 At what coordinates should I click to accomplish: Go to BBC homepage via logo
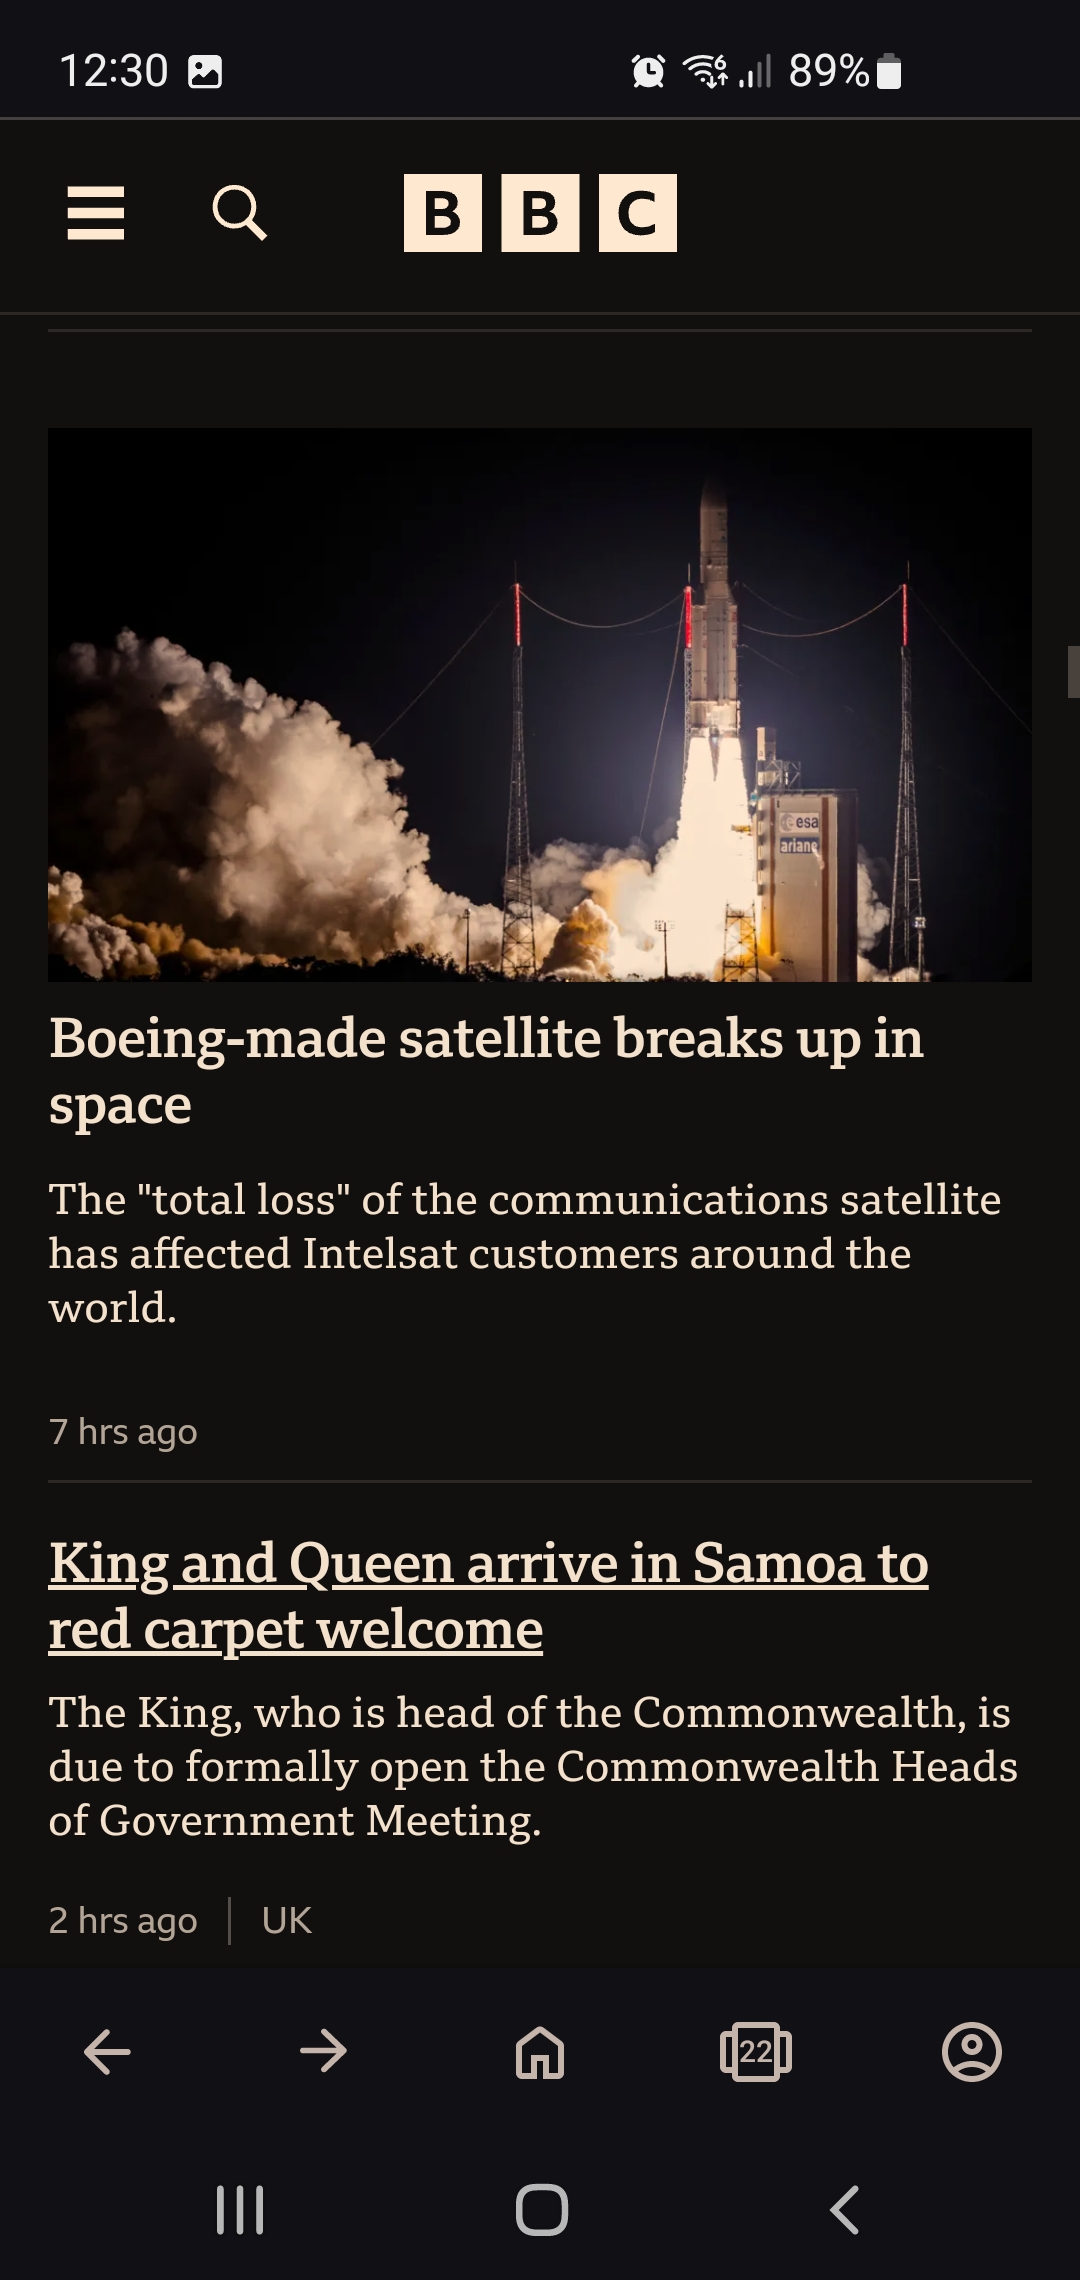[540, 213]
